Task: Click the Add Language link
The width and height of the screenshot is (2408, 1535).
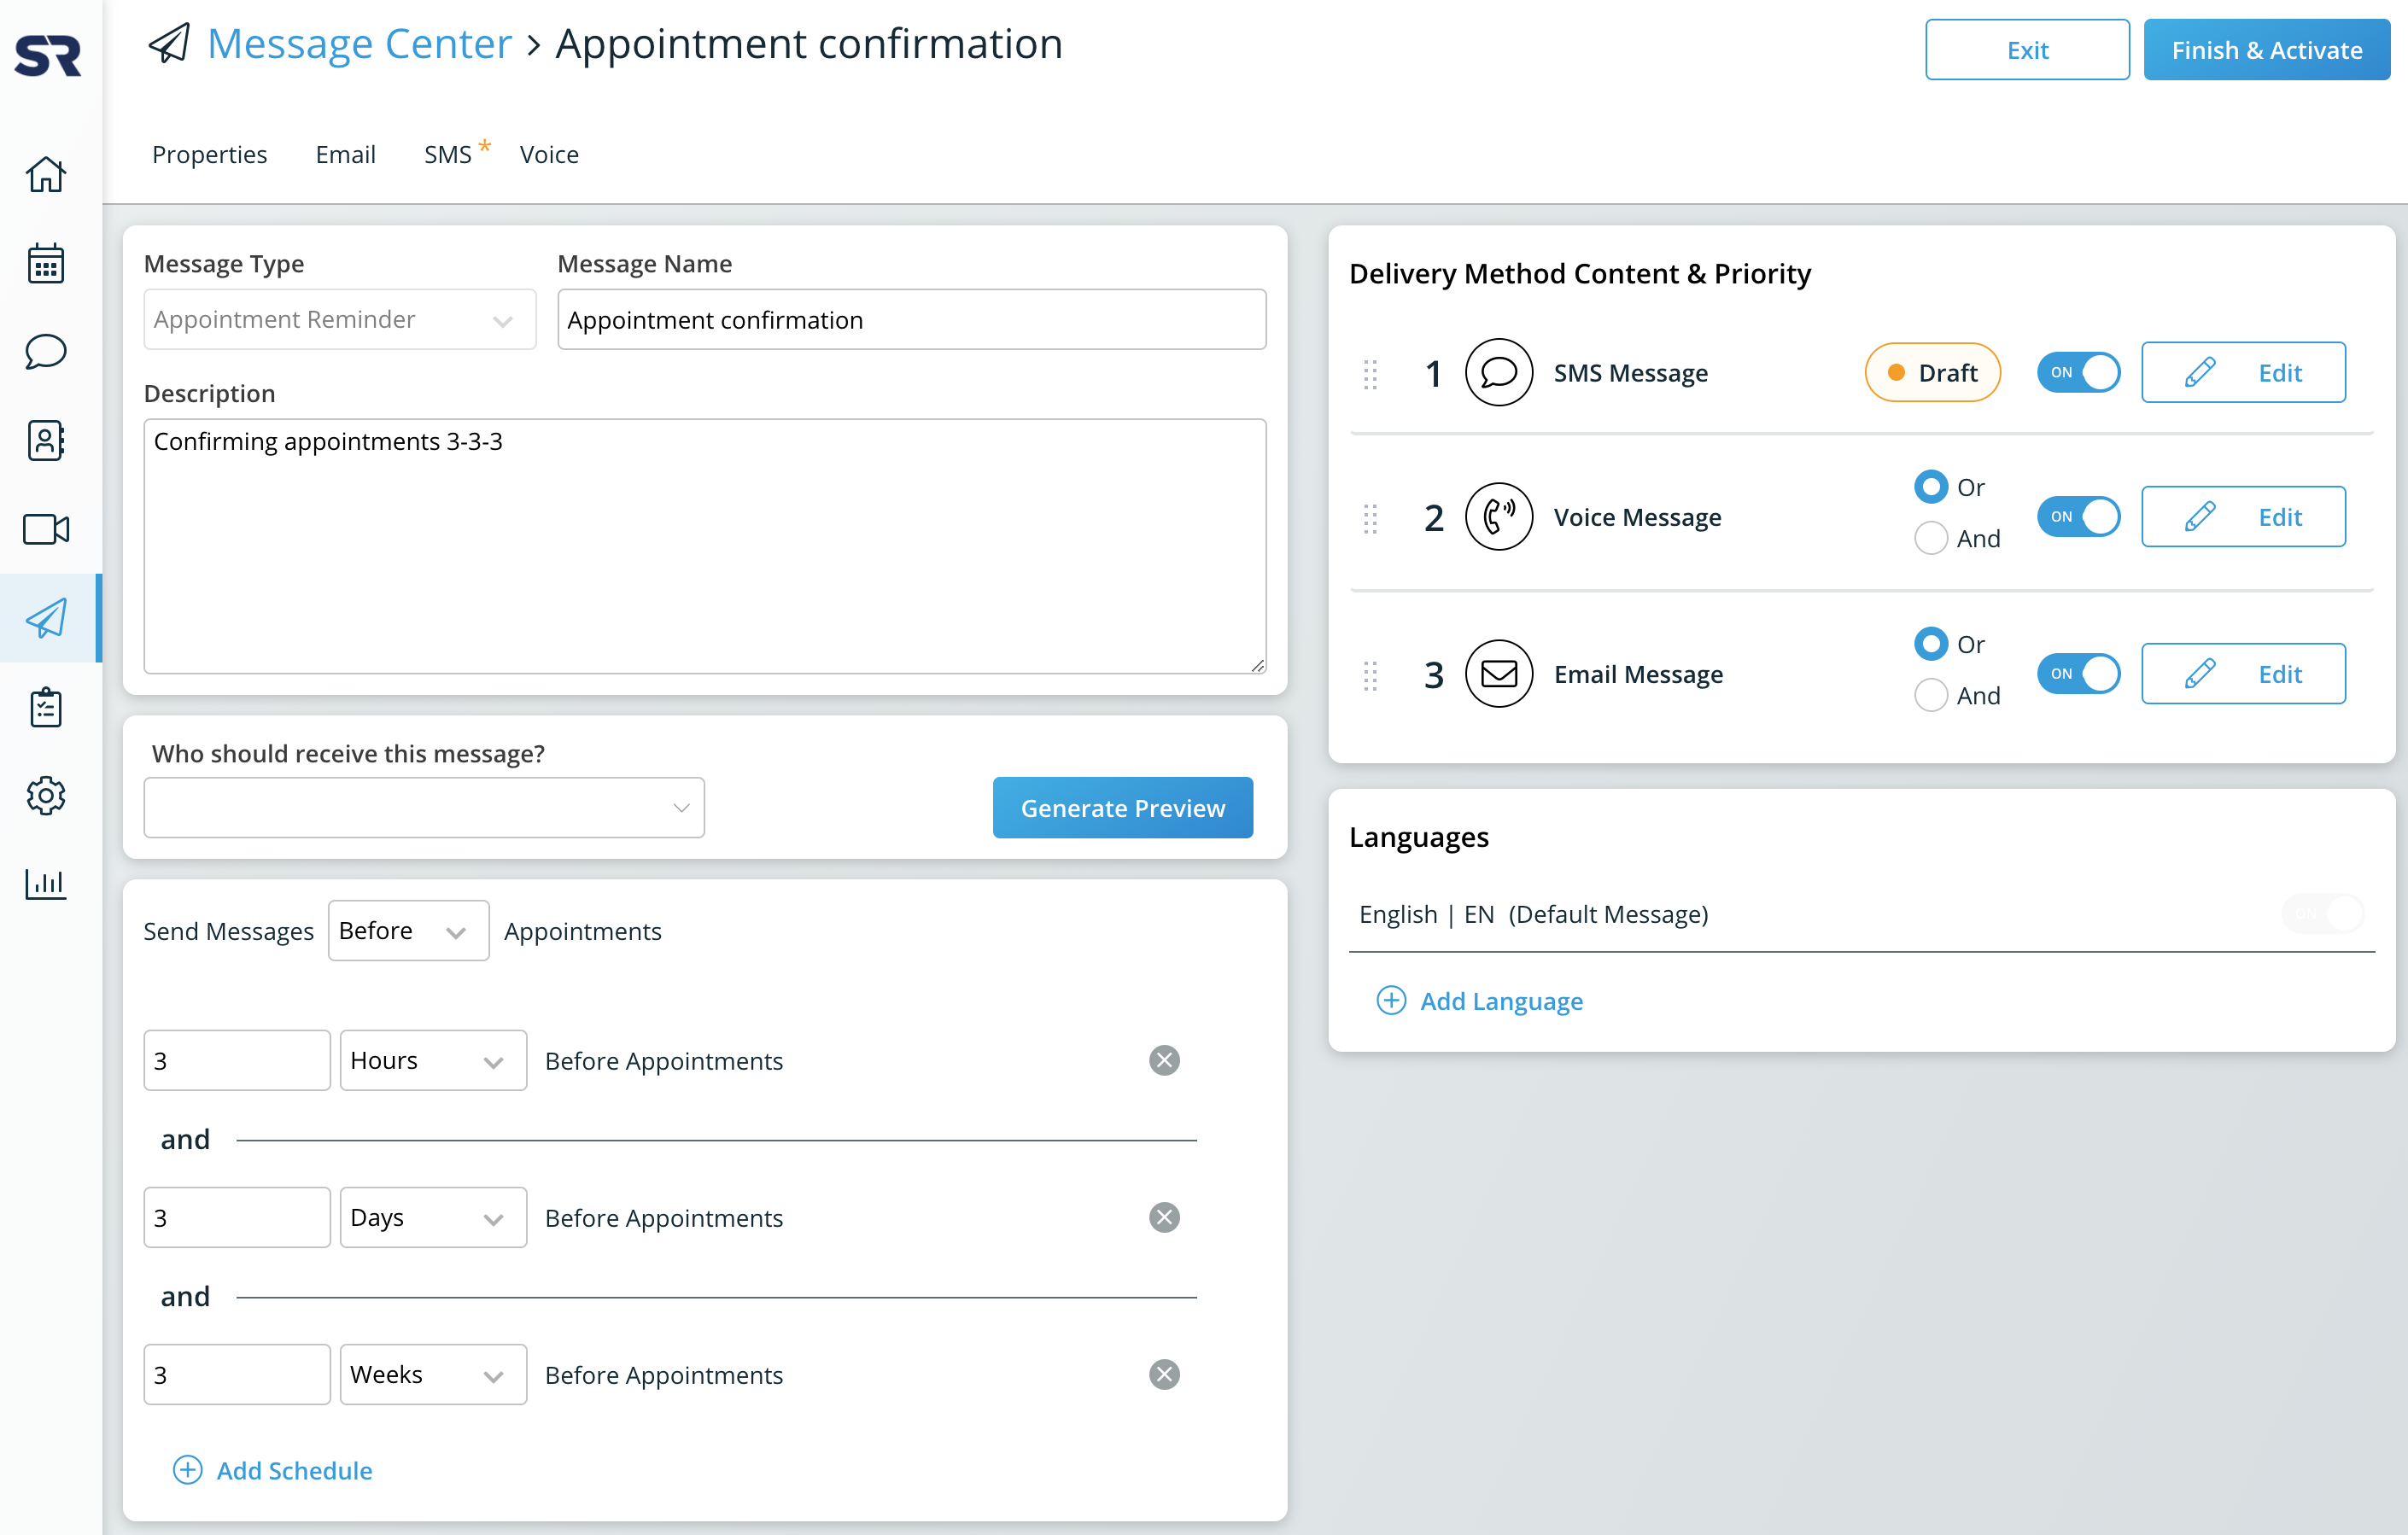Action: (x=1501, y=1000)
